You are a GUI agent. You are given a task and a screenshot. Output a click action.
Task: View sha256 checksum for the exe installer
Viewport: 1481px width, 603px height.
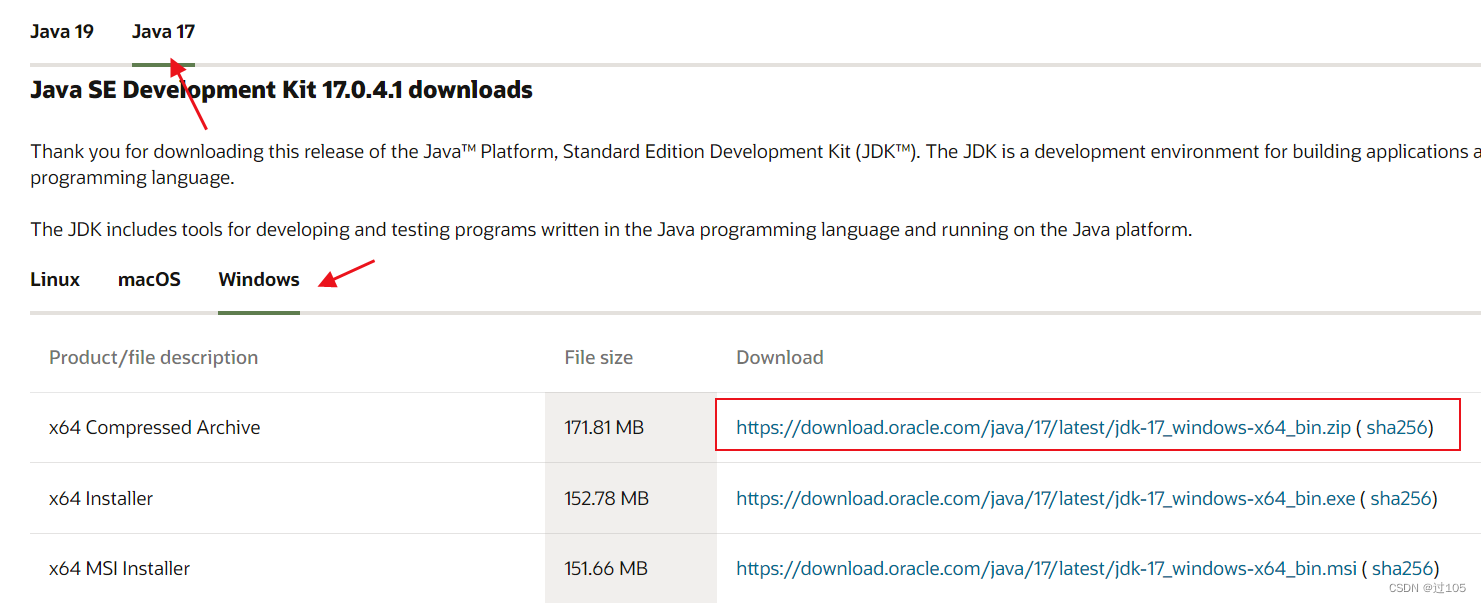click(1402, 497)
